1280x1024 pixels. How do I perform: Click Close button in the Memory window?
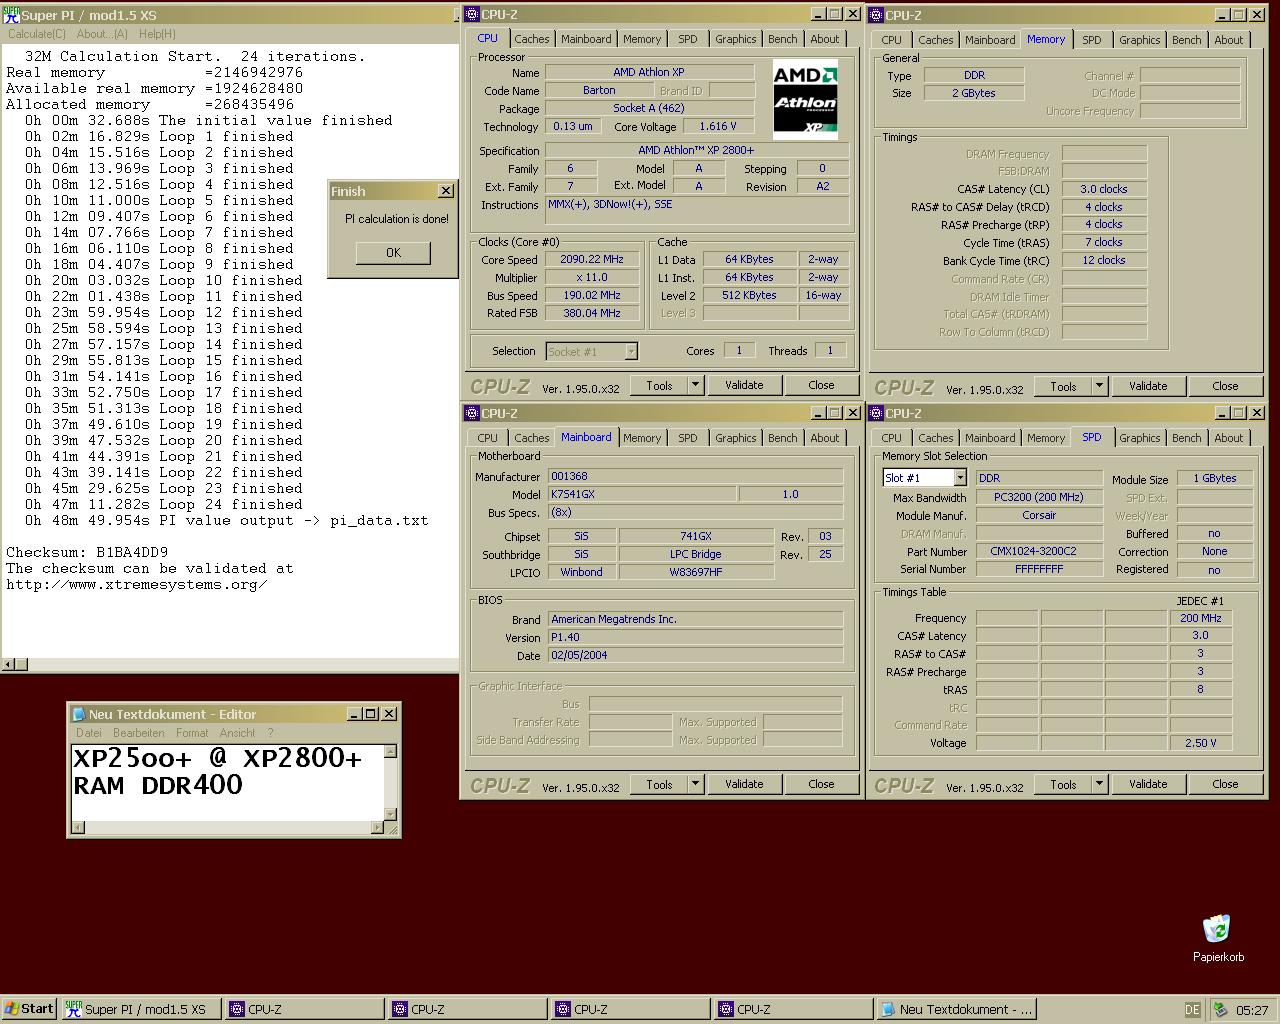[x=1225, y=386]
